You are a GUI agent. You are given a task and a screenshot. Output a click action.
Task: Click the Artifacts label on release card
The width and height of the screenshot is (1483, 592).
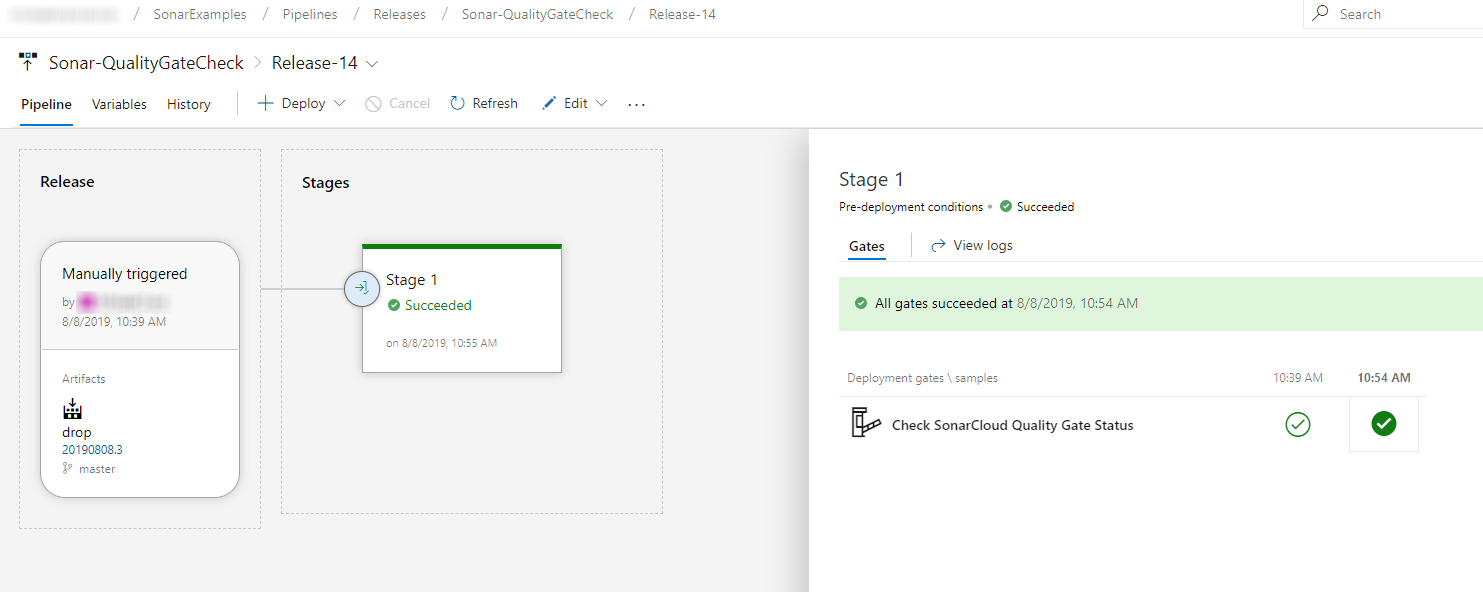[x=84, y=379]
